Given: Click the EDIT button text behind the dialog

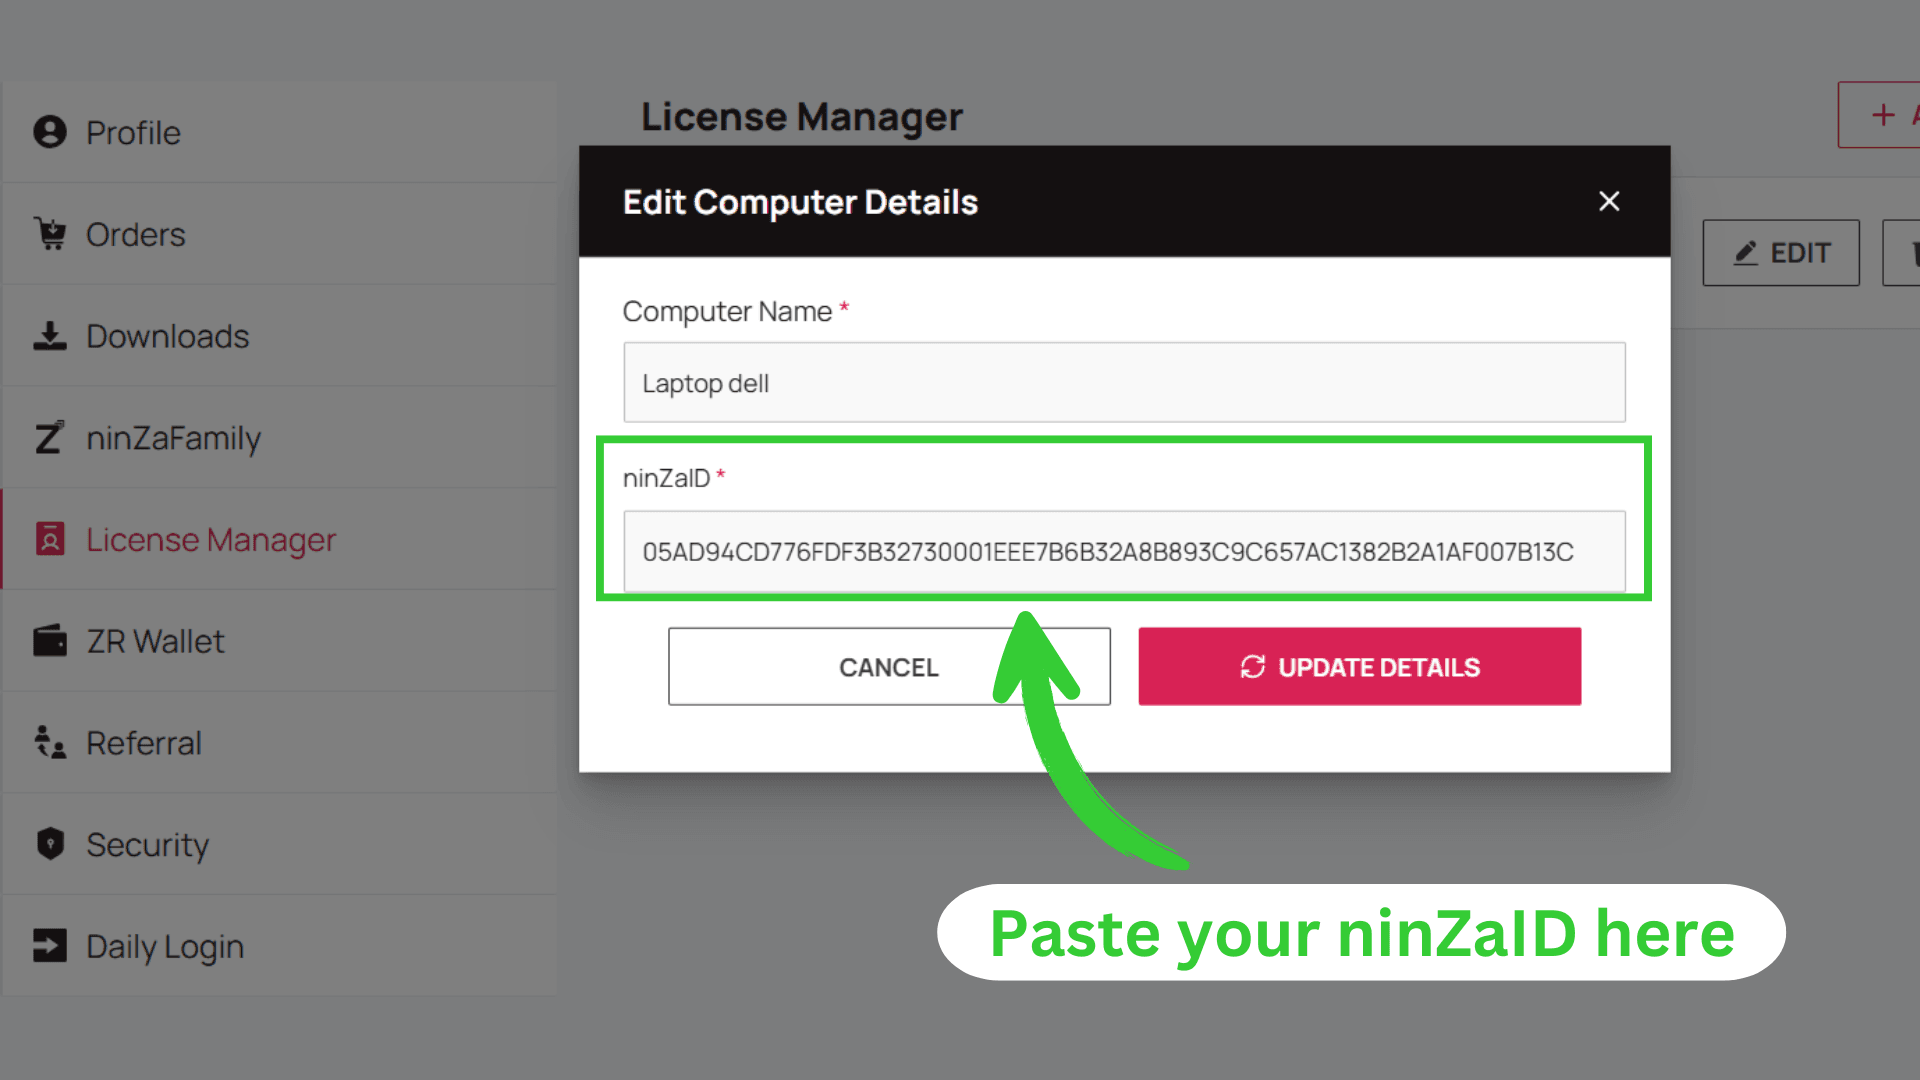Looking at the screenshot, I should coord(1800,253).
